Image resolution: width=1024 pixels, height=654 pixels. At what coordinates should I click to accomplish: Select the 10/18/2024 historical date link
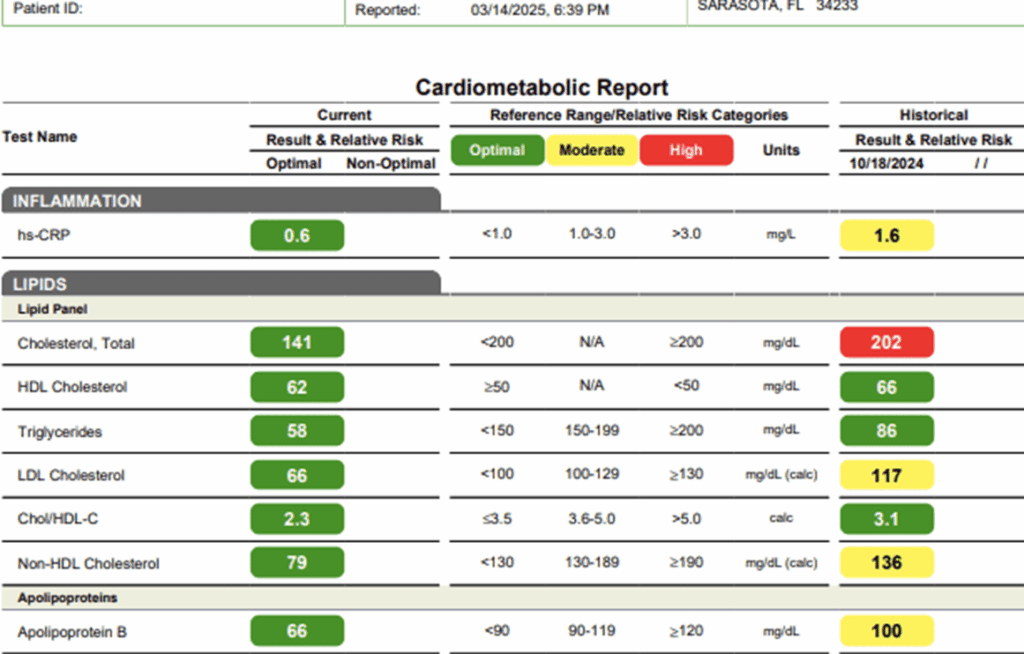(886, 164)
